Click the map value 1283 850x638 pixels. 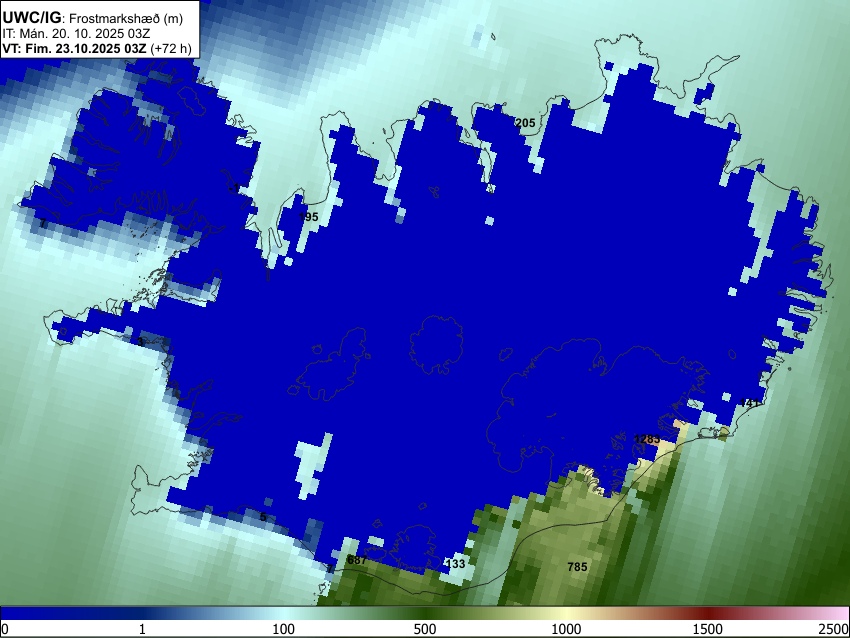(647, 439)
